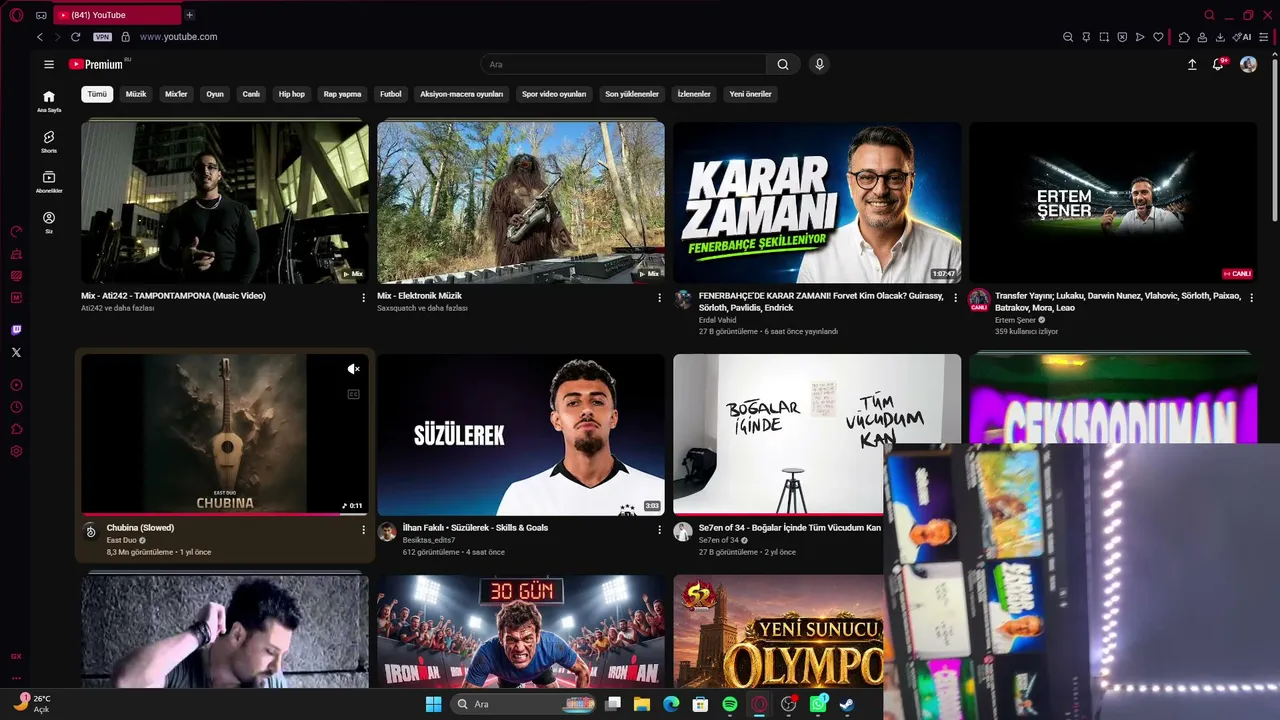Screen dimensions: 1280x720
Task: Select the Yeni öneriler filter chip
Action: tap(751, 94)
